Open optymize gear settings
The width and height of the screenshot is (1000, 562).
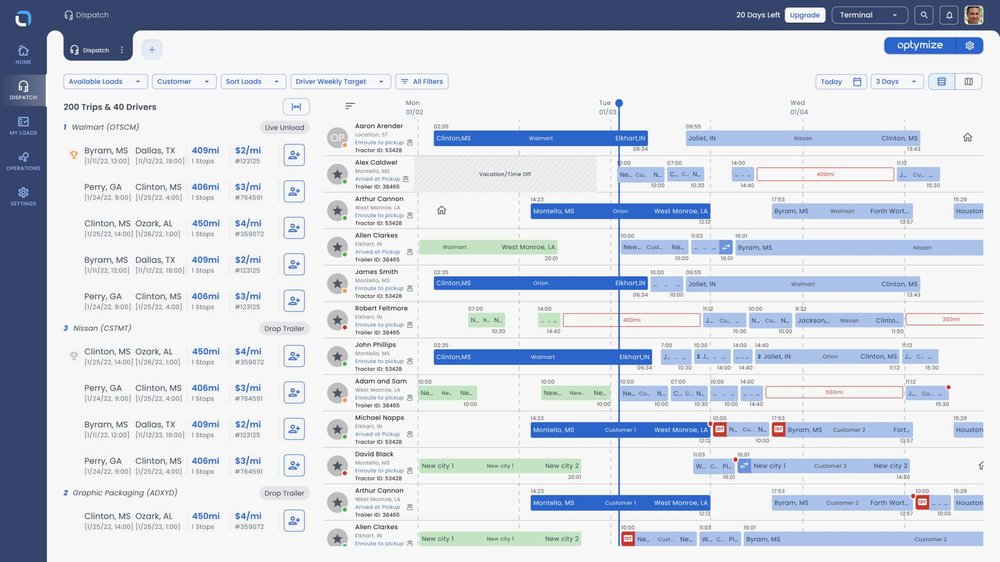point(970,45)
